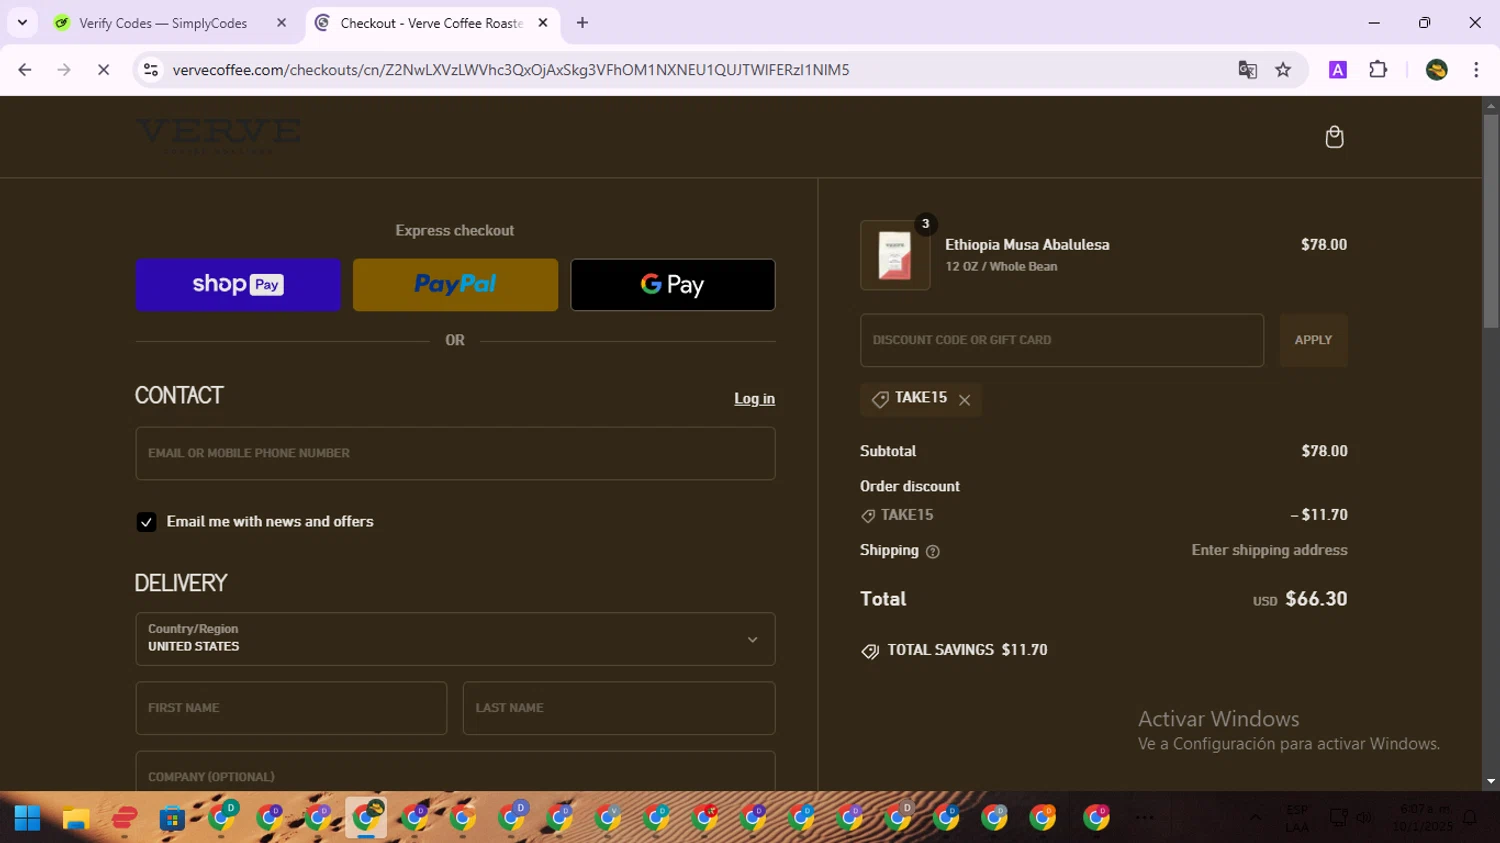Open Microsoft Store from taskbar
Viewport: 1500px width, 843px height.
172,818
